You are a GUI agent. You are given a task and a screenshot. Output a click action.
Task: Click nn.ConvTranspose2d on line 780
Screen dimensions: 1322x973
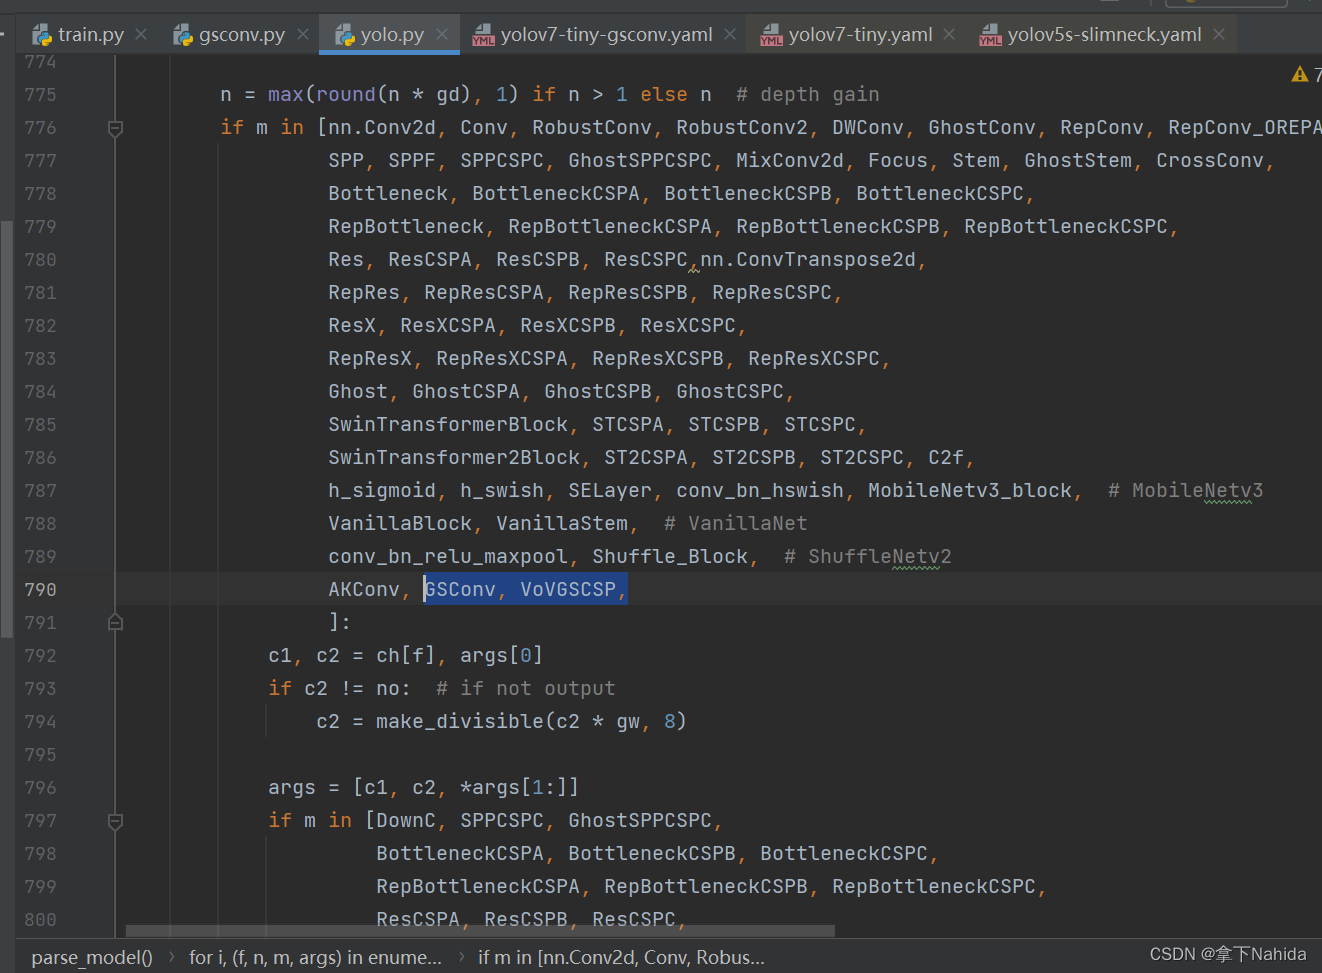[808, 260]
